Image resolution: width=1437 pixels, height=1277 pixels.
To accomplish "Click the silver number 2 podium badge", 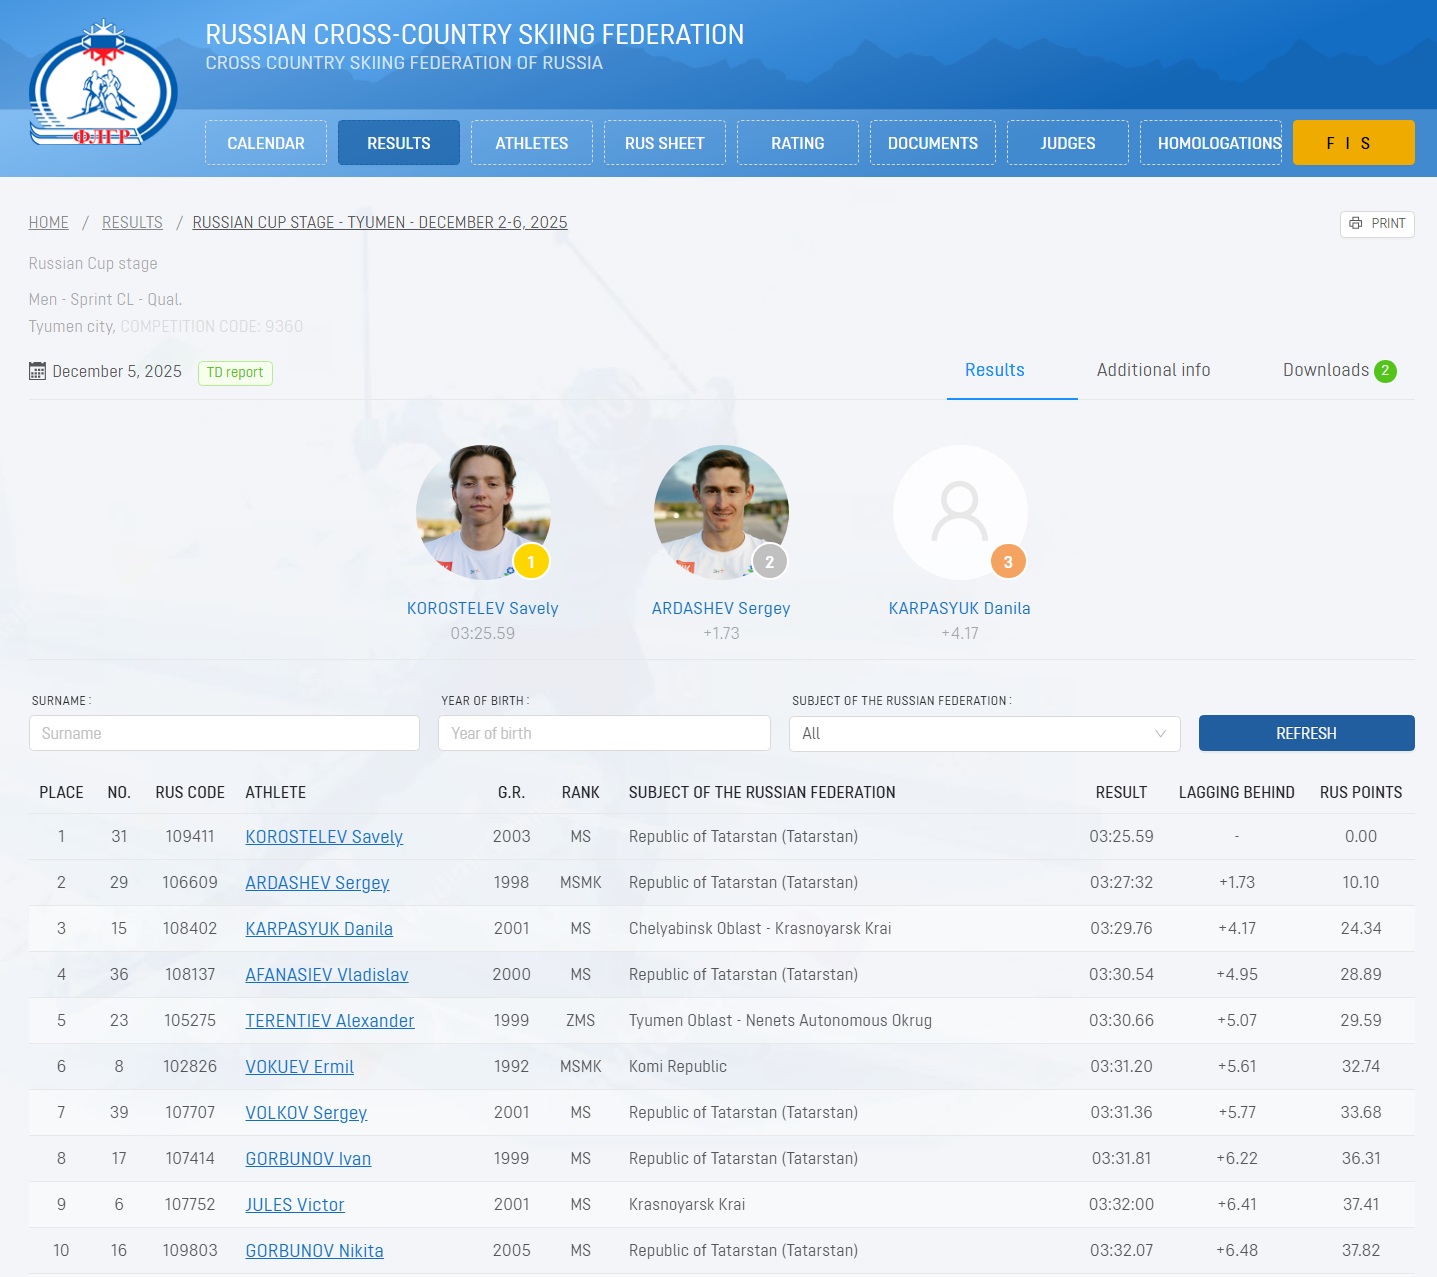I will [769, 562].
